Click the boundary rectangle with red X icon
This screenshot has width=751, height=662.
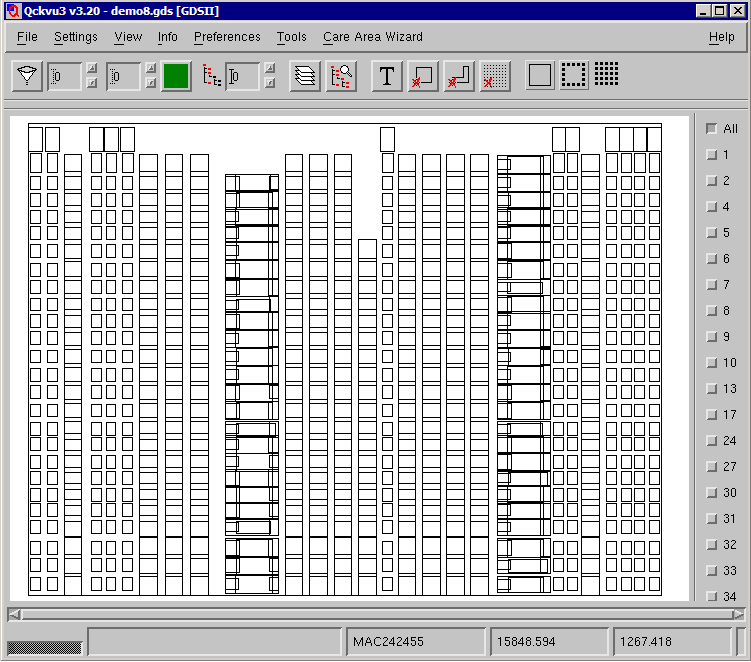click(x=423, y=76)
